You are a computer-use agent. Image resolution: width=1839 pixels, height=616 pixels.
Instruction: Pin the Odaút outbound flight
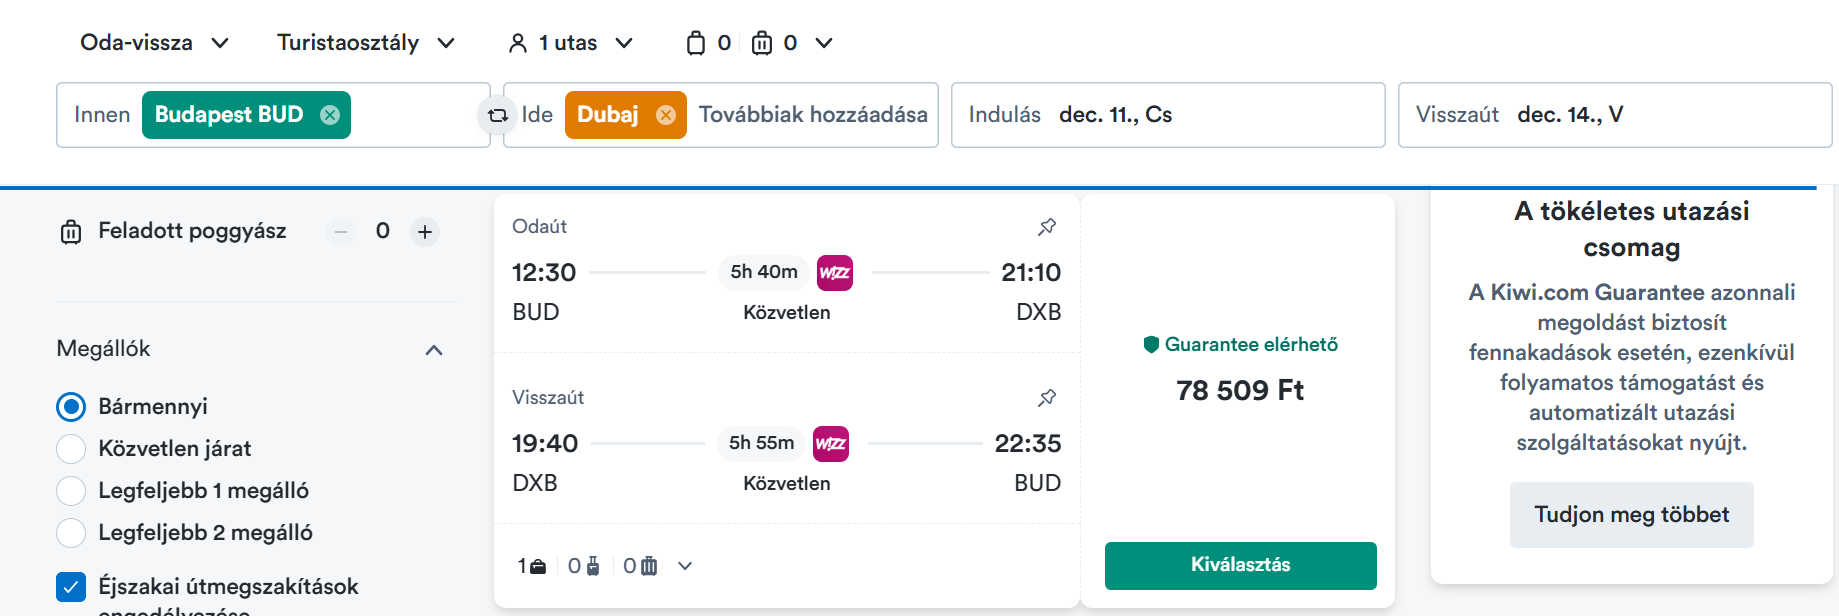[1047, 227]
